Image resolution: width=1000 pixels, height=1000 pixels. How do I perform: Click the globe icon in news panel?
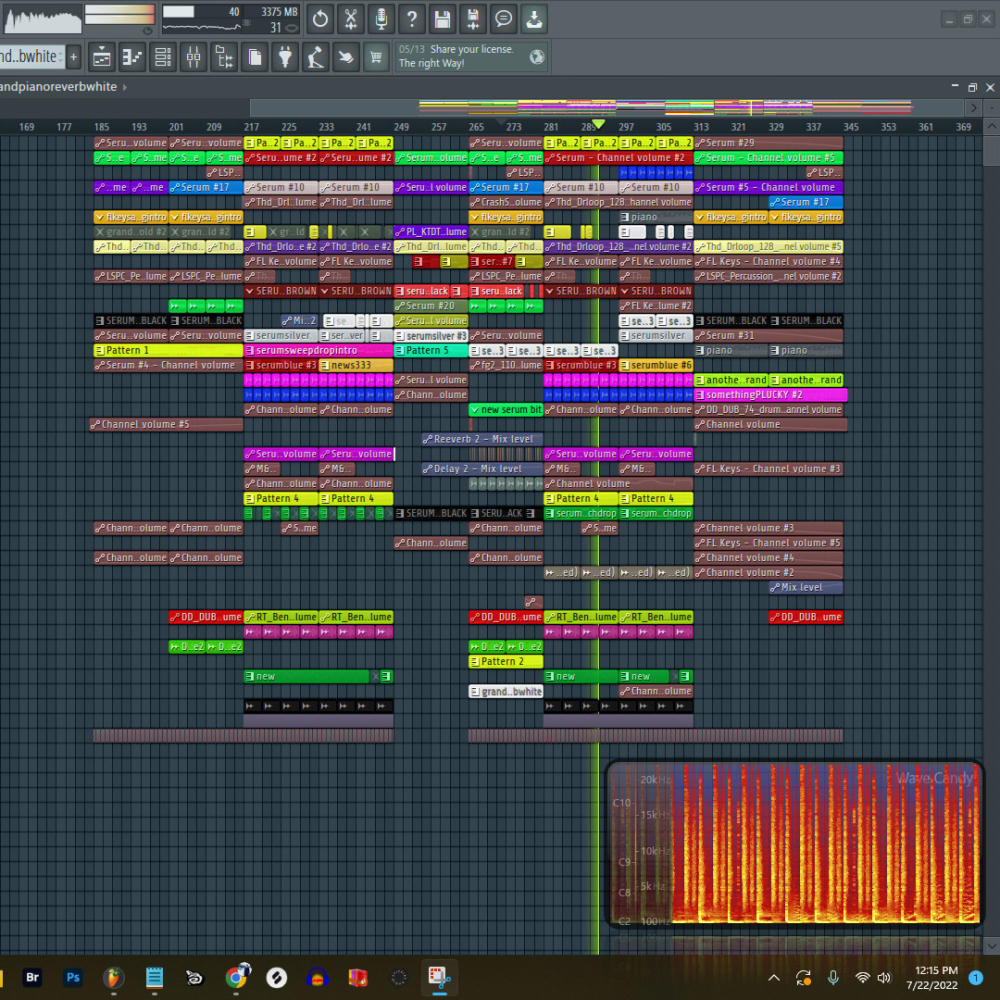click(537, 57)
